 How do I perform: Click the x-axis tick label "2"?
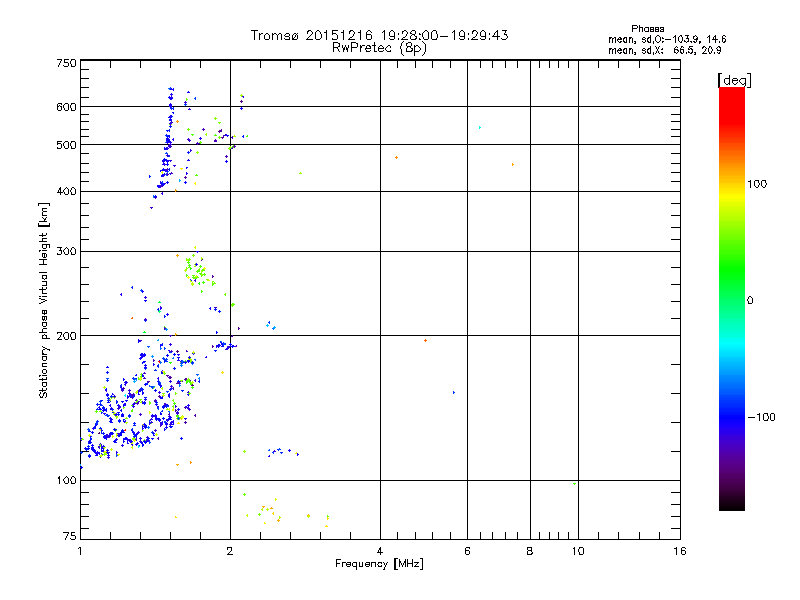point(230,551)
